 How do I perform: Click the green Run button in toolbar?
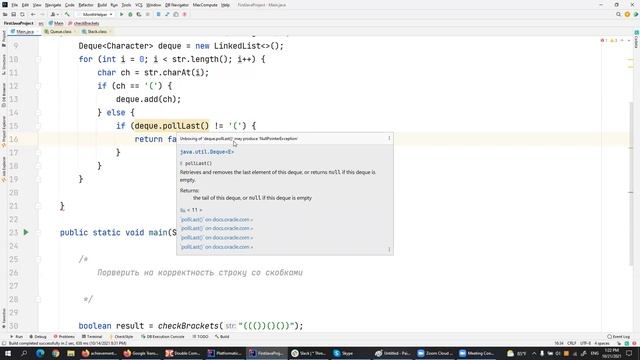pos(121,14)
